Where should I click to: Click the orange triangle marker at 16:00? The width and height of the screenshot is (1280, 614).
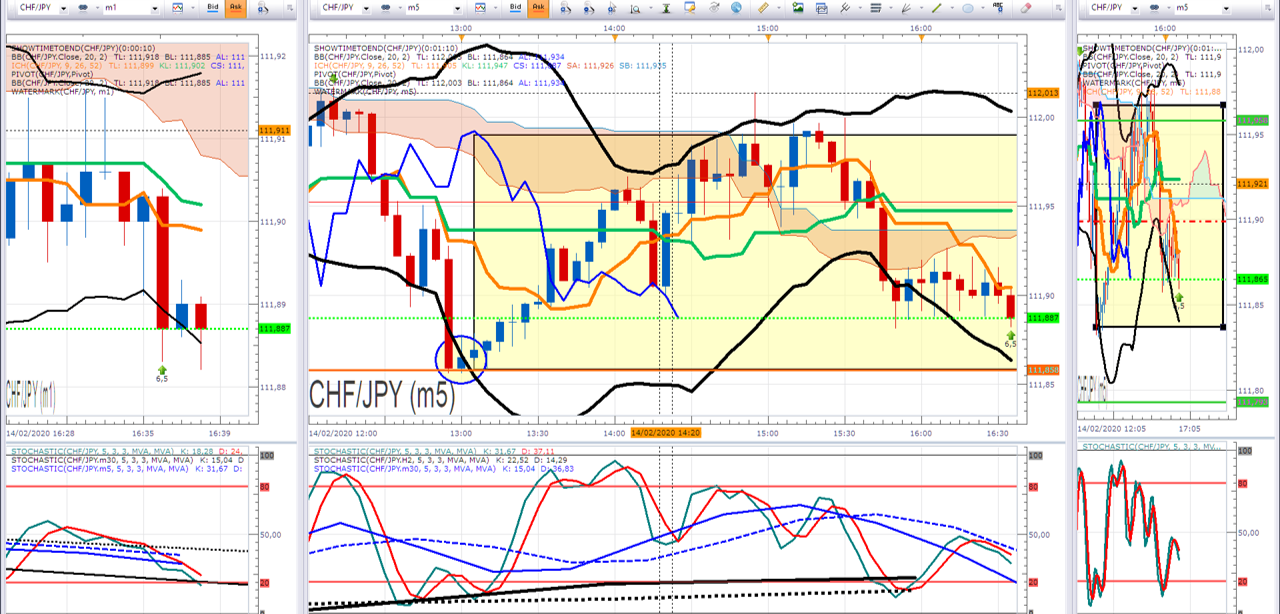pos(921,39)
